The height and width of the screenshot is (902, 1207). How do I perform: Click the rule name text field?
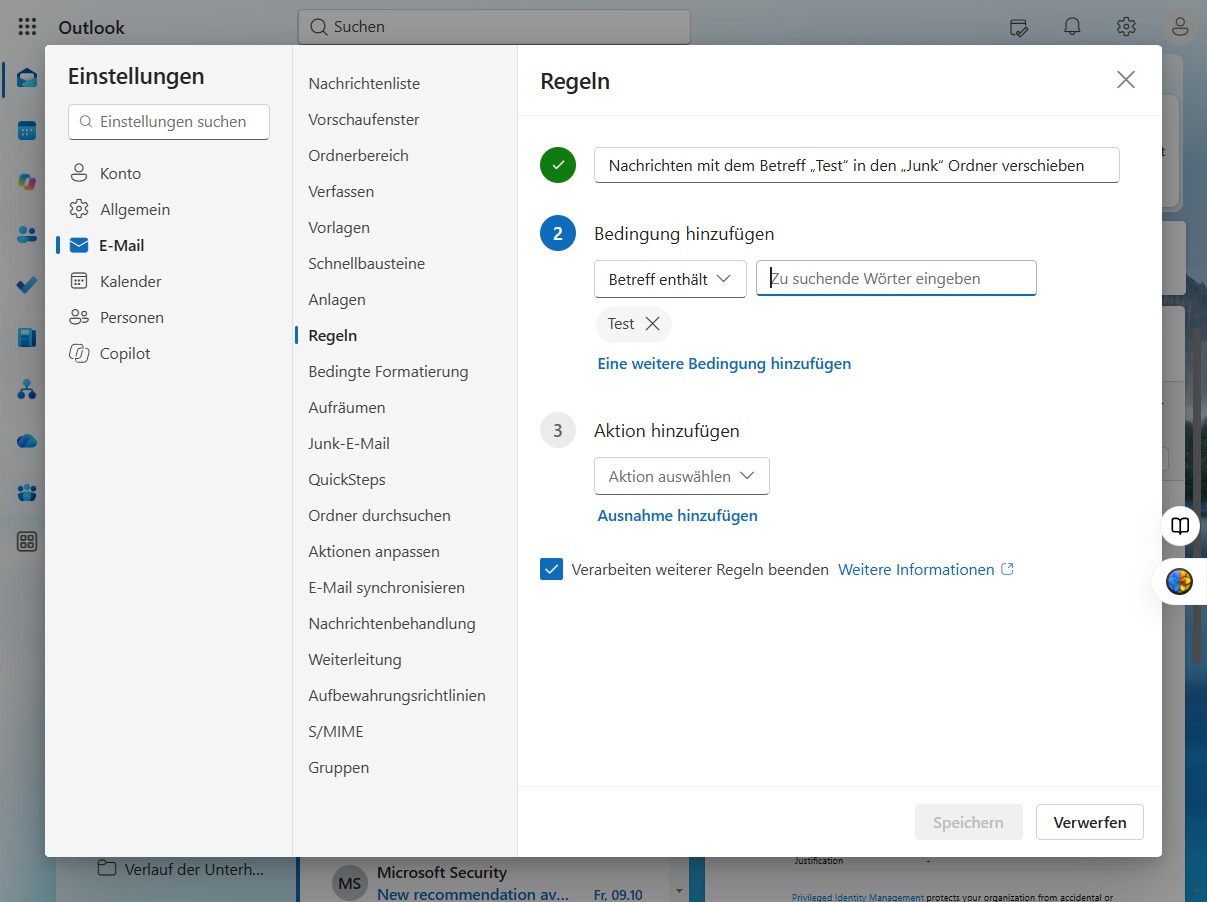856,166
